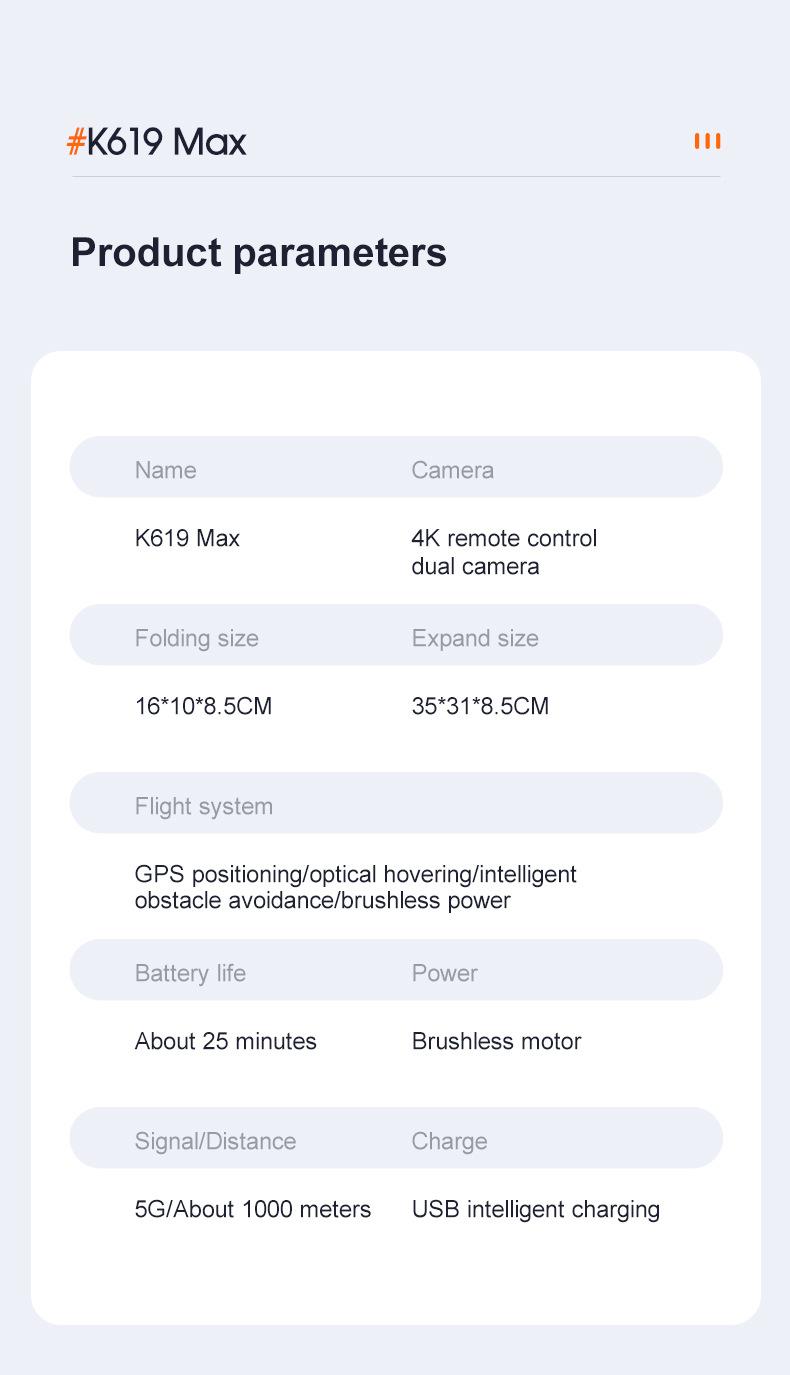Screen dimensions: 790x1375
Task: Click the Charge label
Action: 449,1141
